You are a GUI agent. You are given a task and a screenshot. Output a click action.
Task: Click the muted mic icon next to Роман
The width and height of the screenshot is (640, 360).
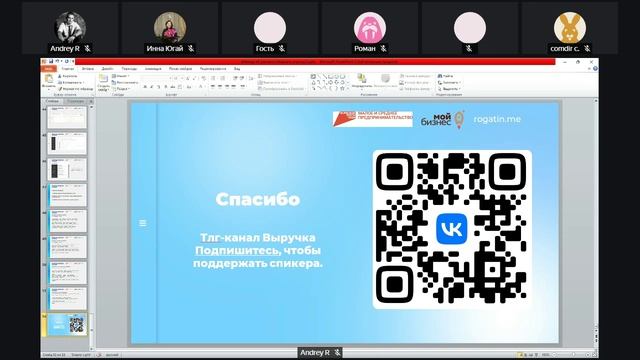pos(383,49)
